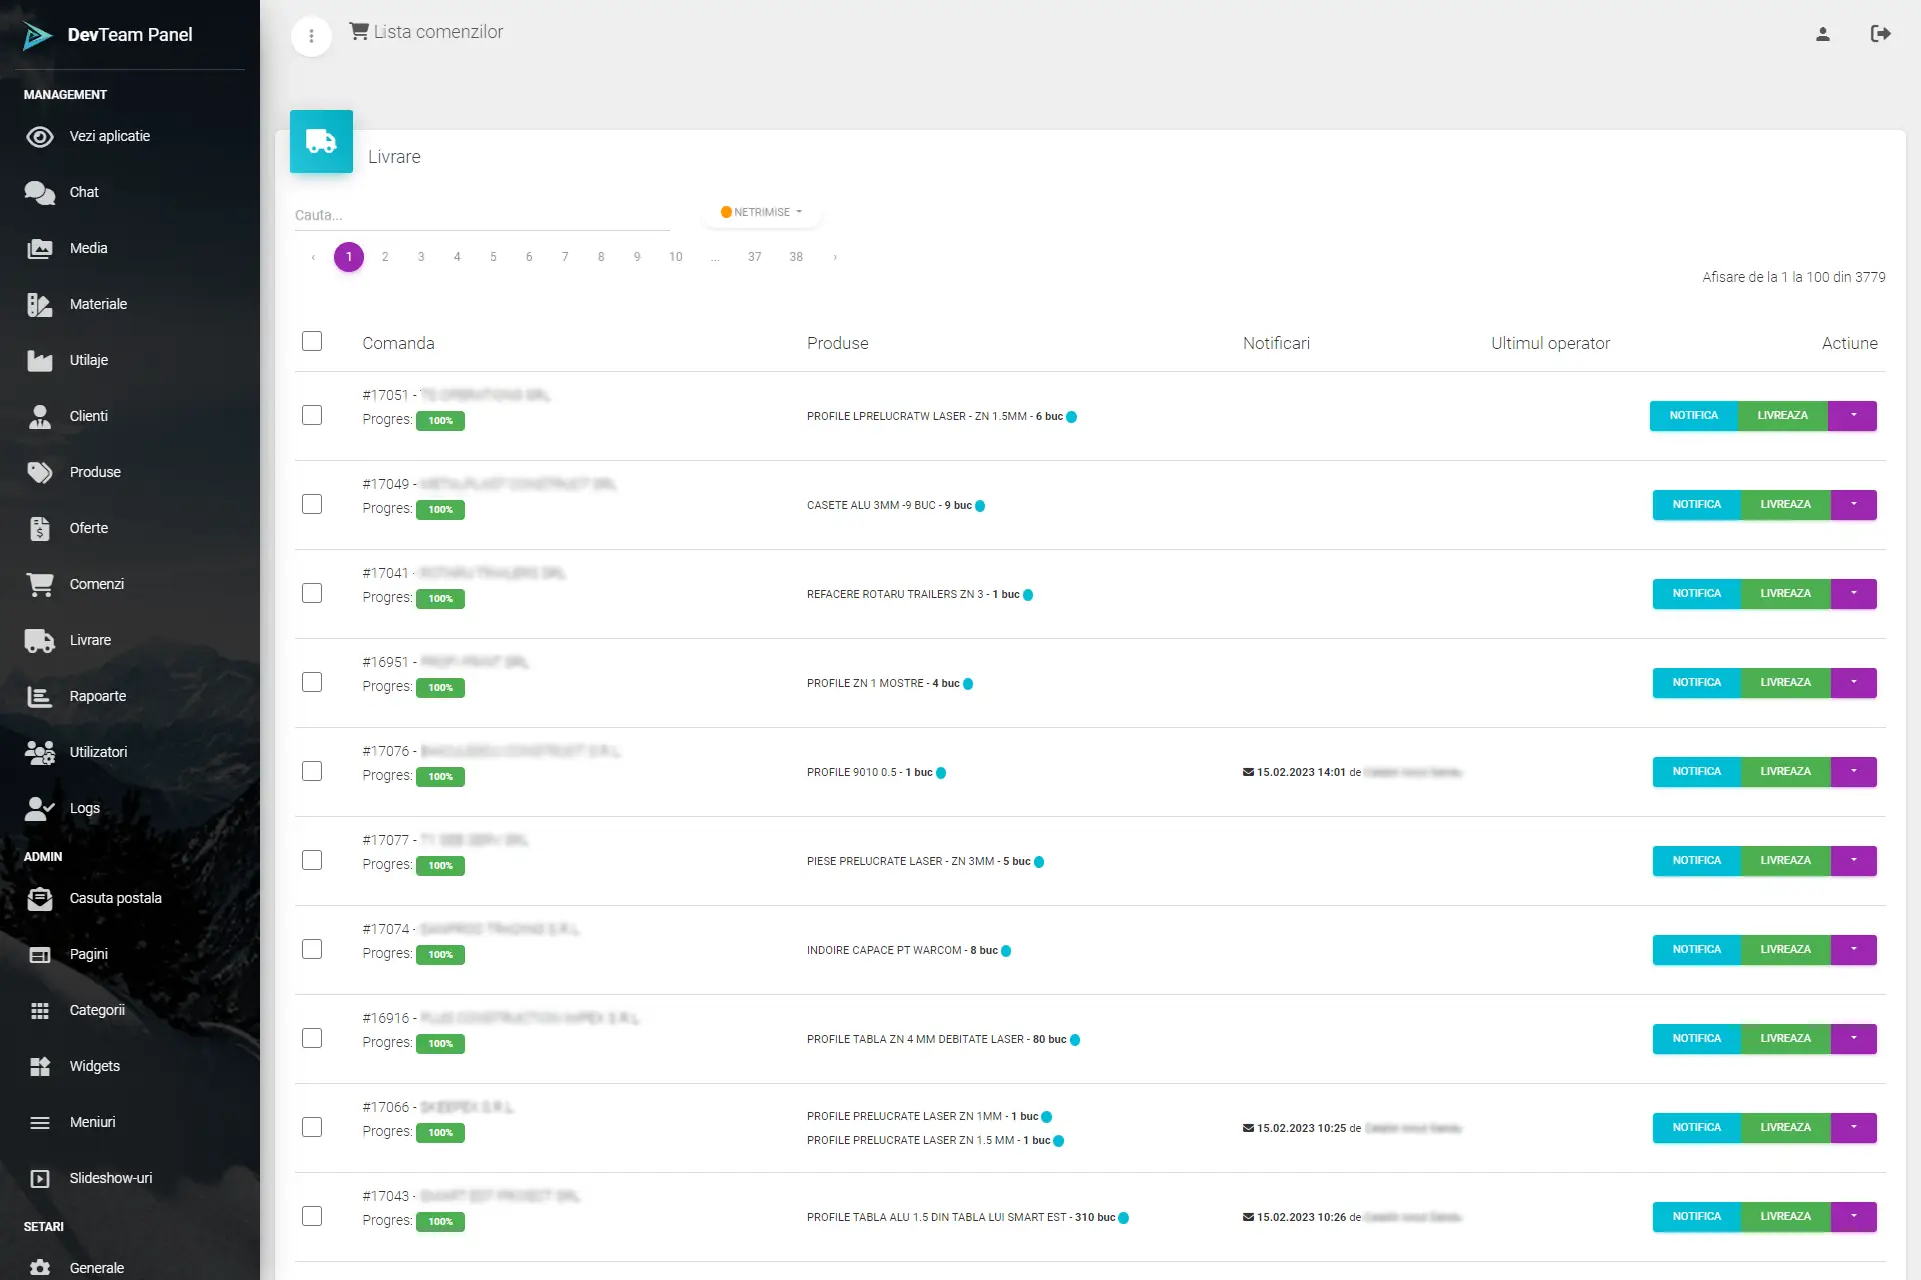Open Comenzi in the sidebar
The width and height of the screenshot is (1921, 1280).
coord(96,584)
